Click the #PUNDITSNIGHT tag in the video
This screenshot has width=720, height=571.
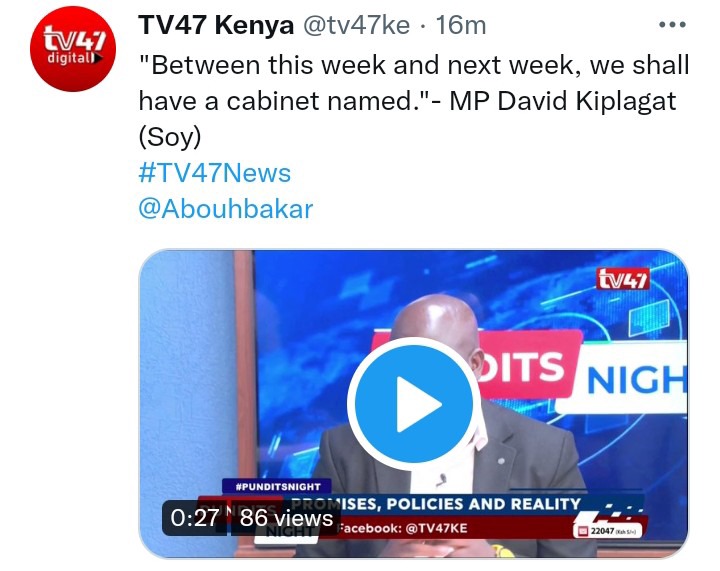(277, 487)
